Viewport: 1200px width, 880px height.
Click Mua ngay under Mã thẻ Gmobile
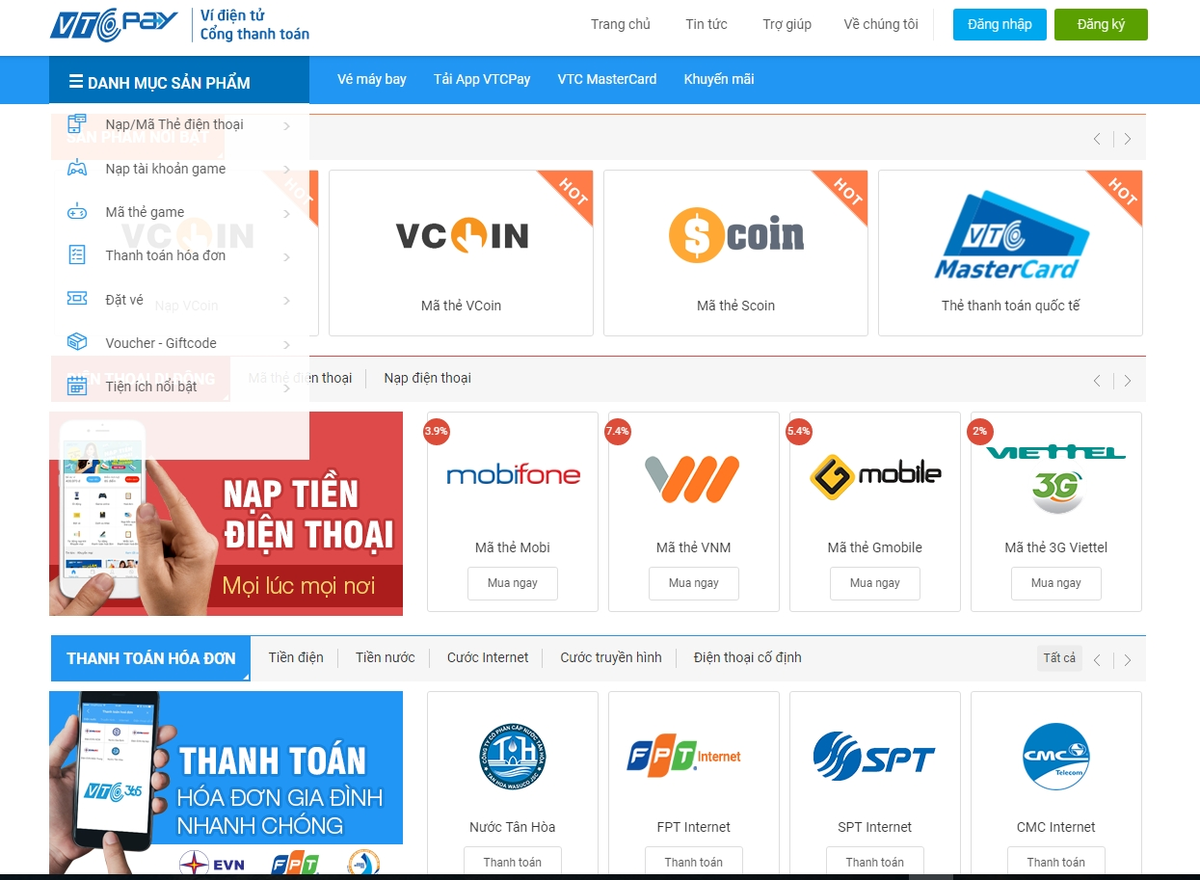click(875, 583)
